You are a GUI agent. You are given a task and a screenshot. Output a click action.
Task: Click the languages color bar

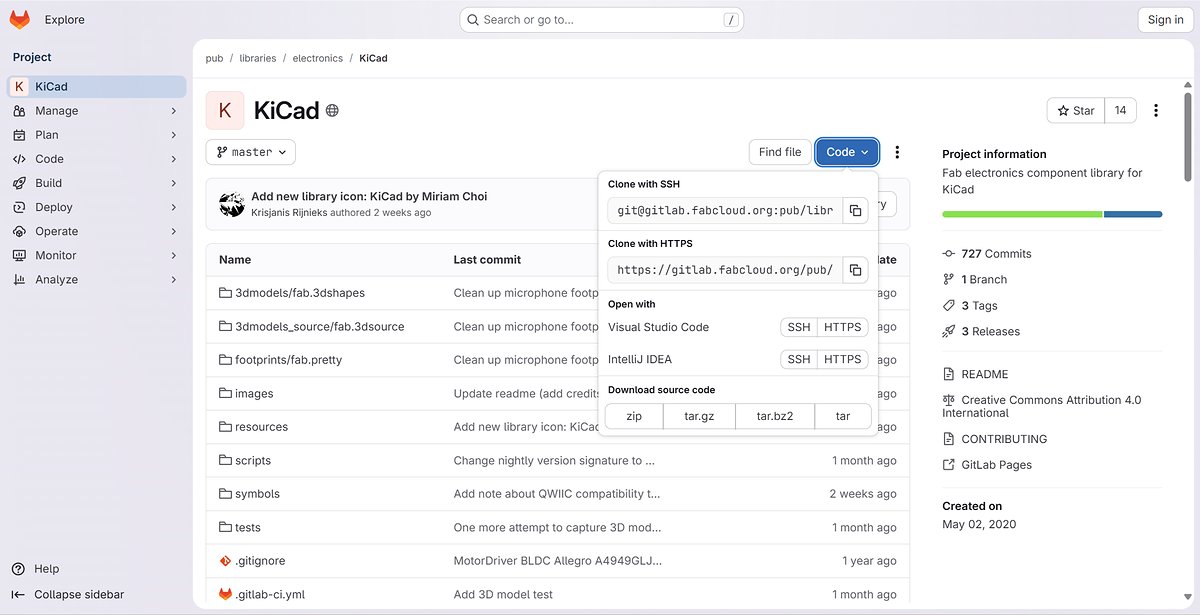point(1051,214)
